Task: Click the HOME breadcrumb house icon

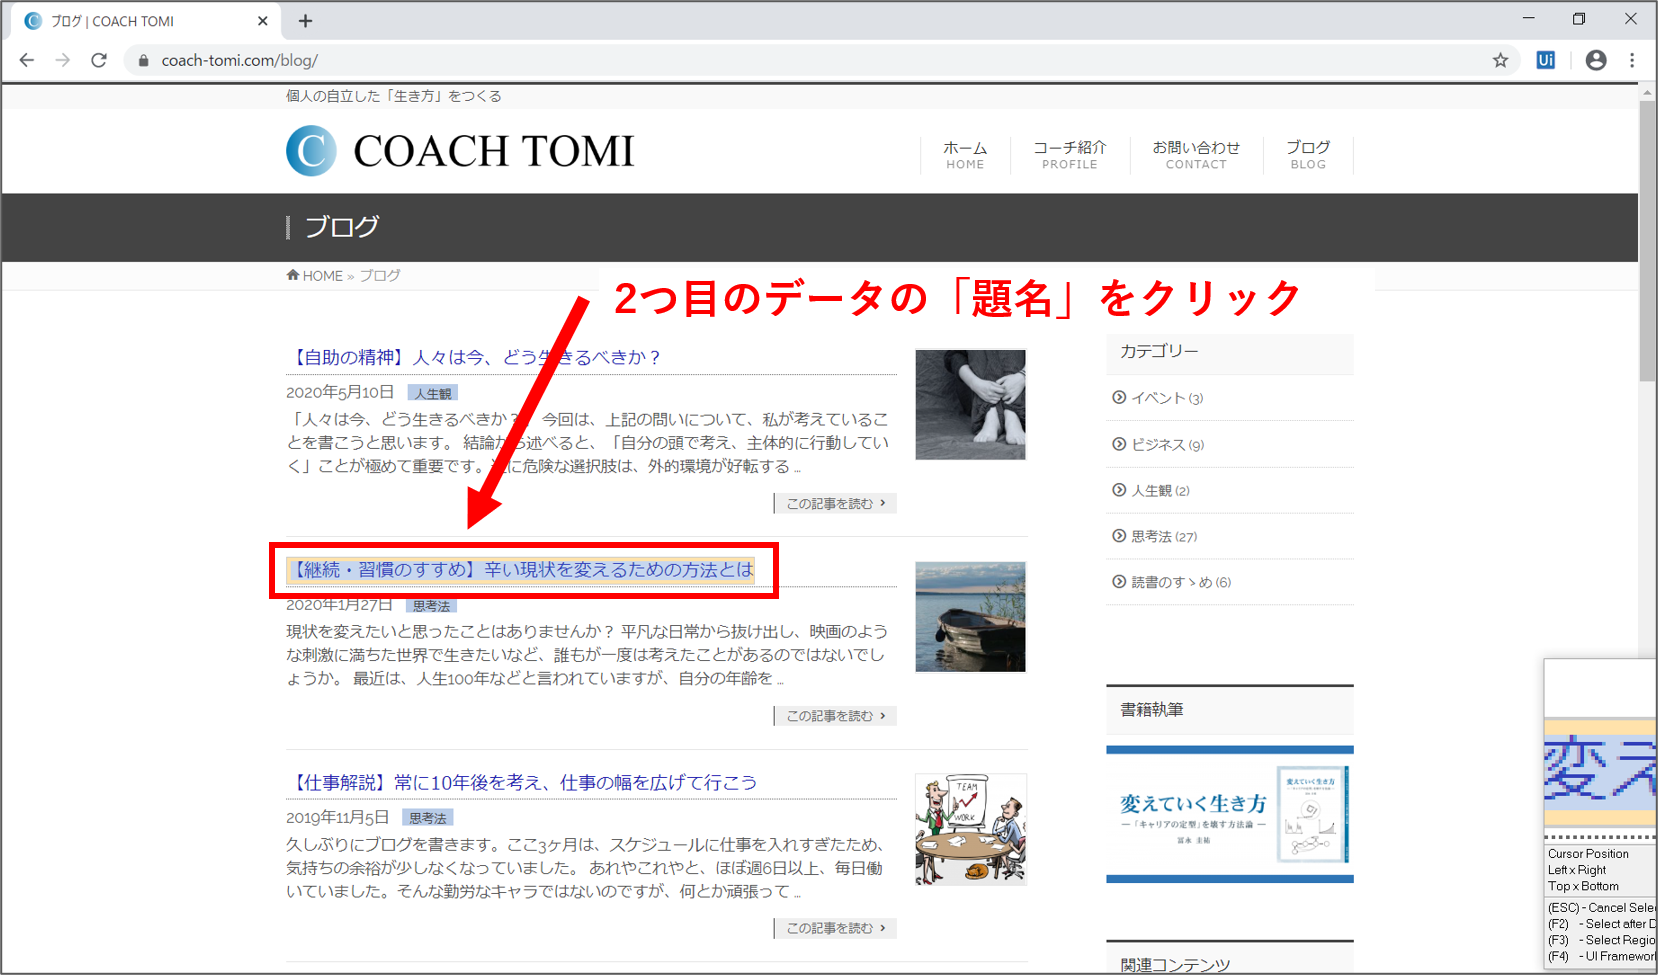Action: [x=293, y=275]
